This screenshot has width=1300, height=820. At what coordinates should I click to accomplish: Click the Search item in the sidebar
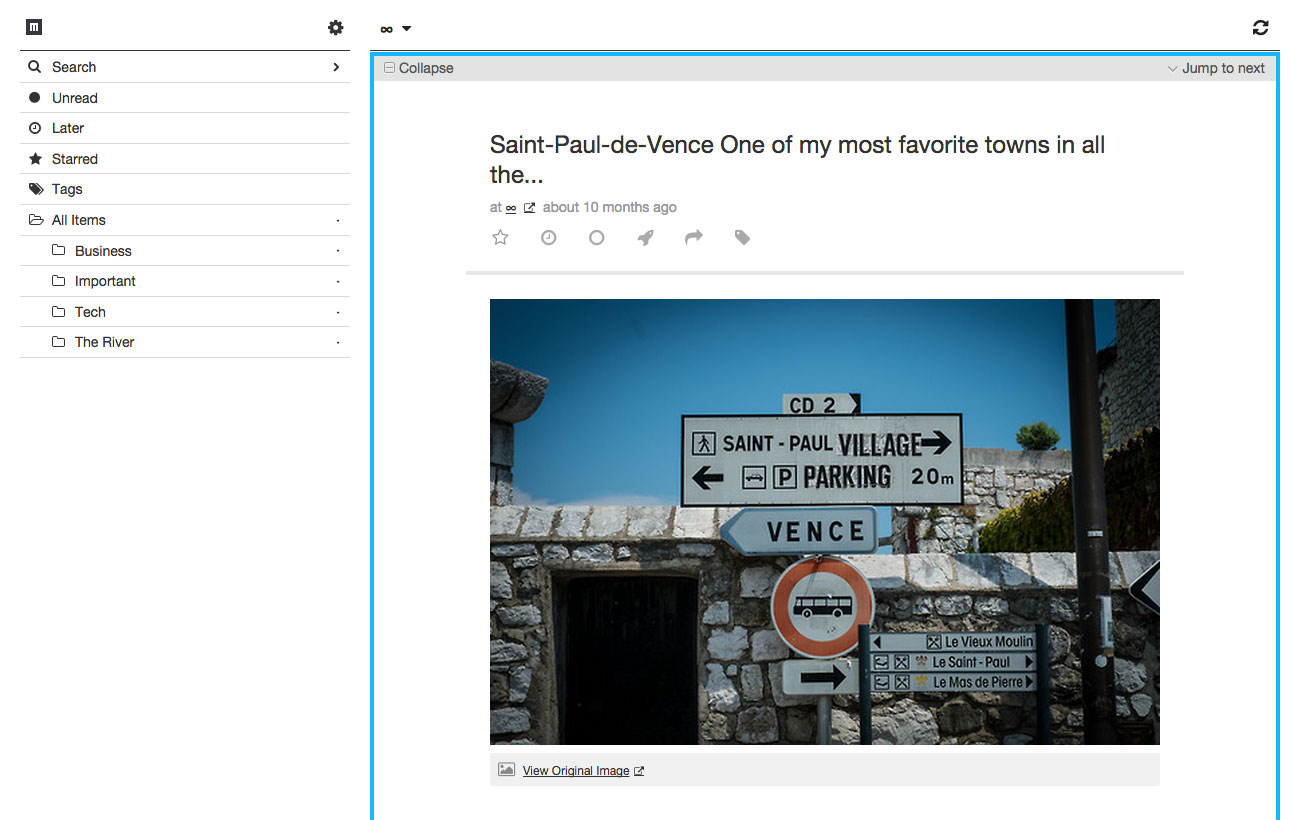pyautogui.click(x=185, y=67)
